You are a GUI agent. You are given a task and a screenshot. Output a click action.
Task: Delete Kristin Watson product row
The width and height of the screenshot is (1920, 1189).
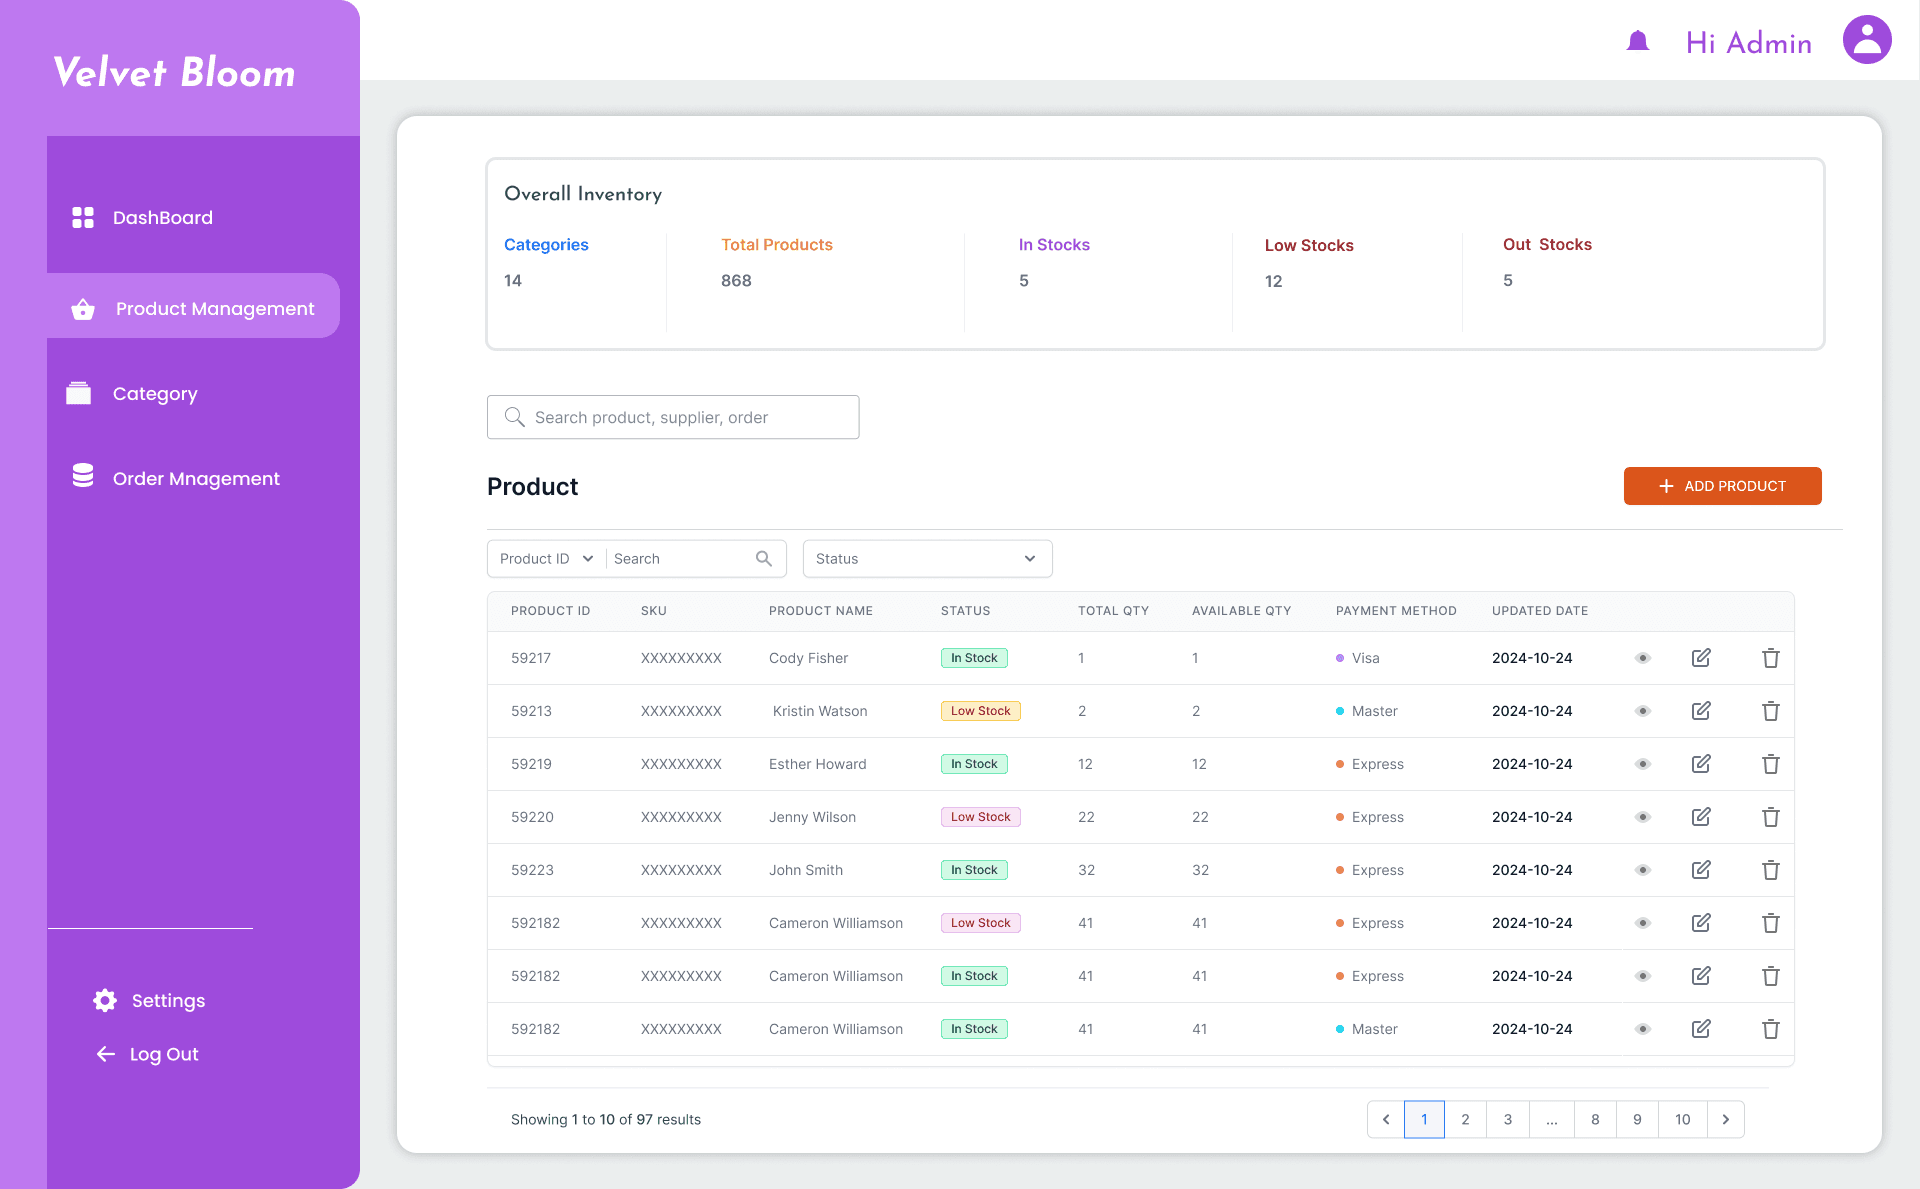[1770, 711]
